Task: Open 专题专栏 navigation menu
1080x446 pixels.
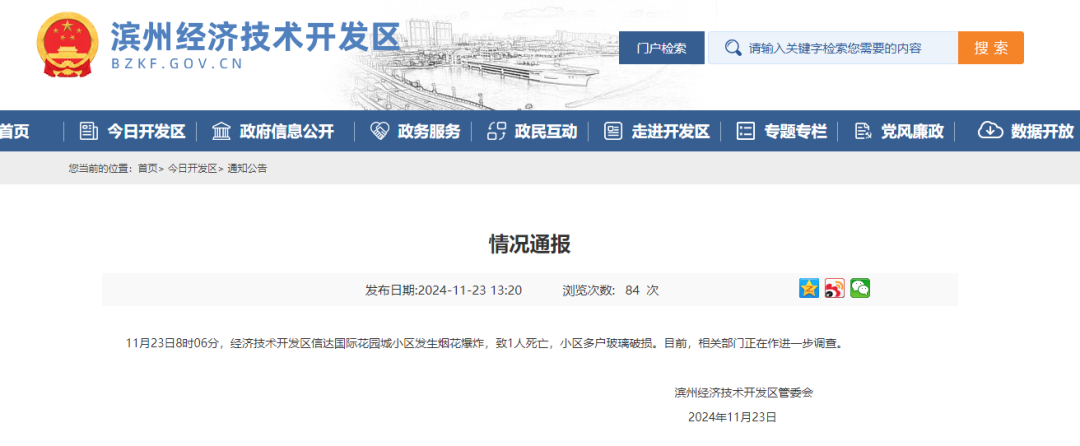Action: point(795,131)
